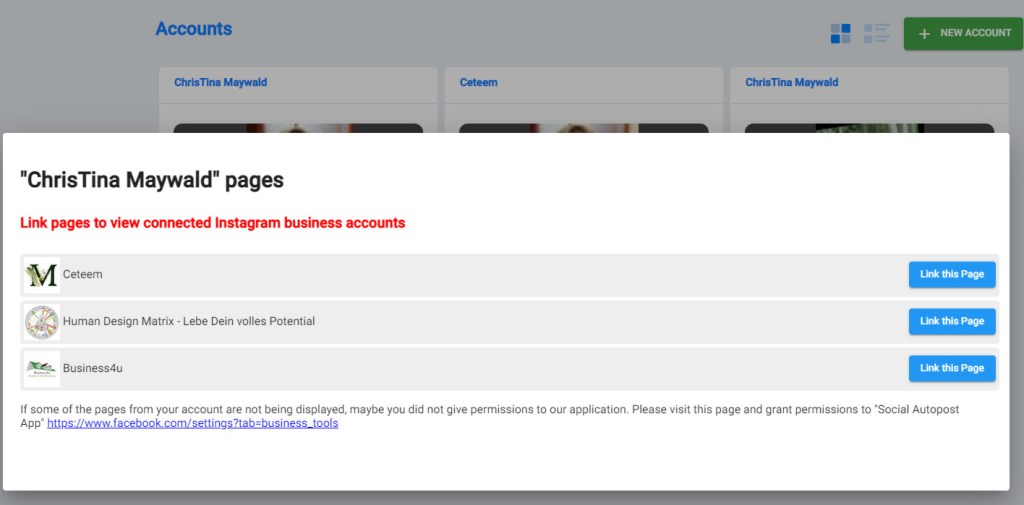Open the first ChrisTina Maywald account card title
Image resolution: width=1024 pixels, height=505 pixels.
pos(220,83)
